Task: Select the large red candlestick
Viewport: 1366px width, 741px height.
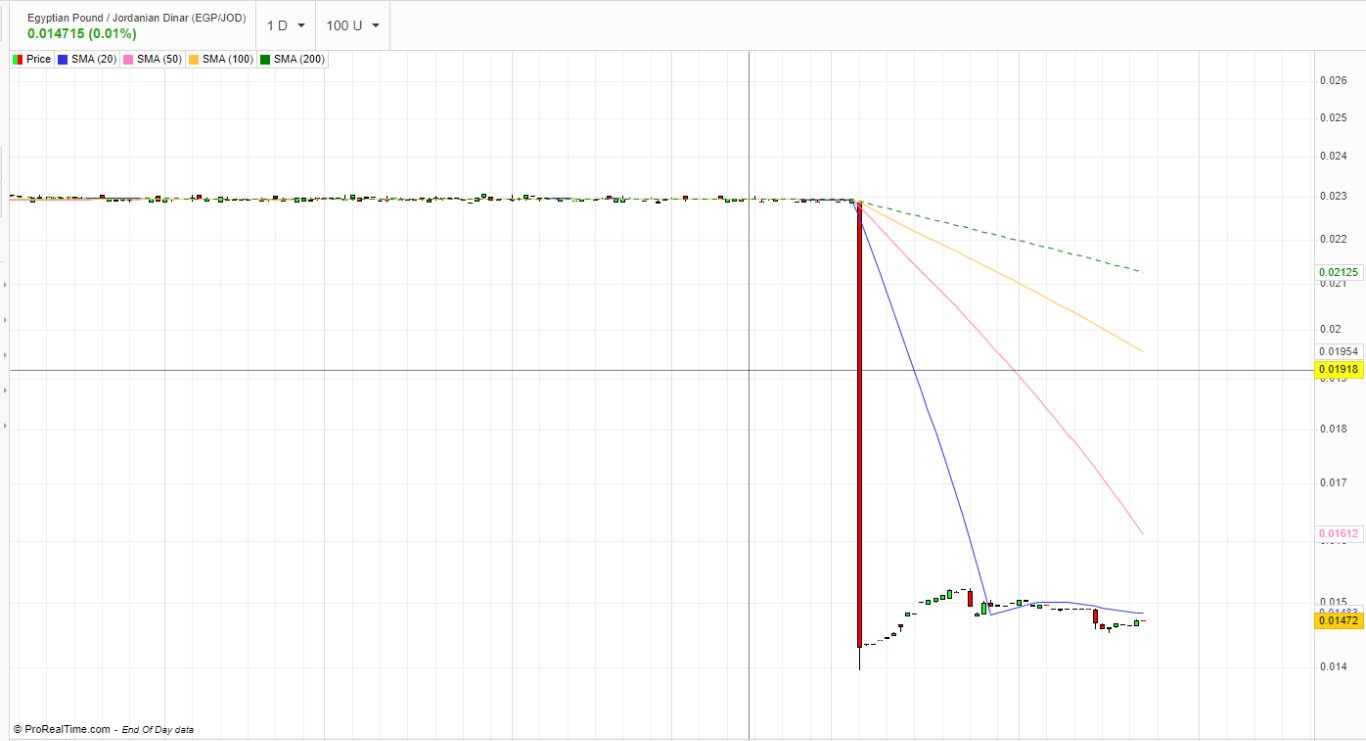Action: click(859, 425)
